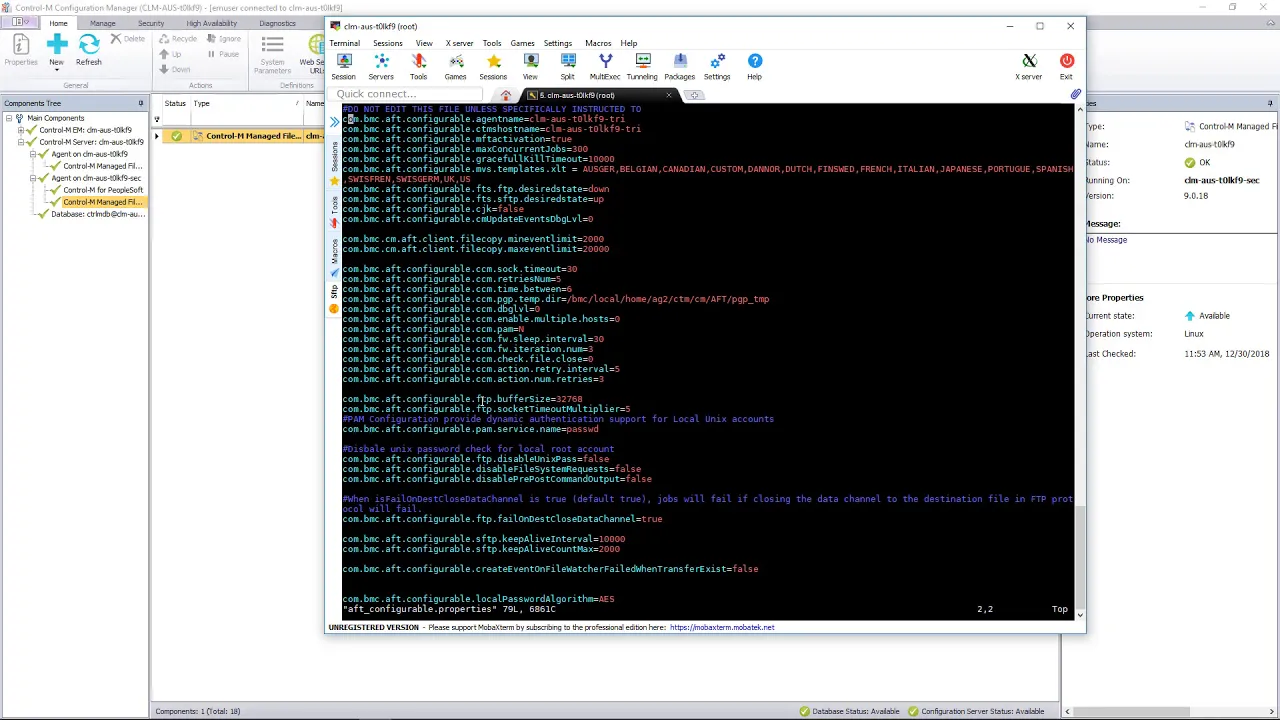
Task: Close the clm-aus-t0lkf9 (root) terminal tab
Action: (x=668, y=95)
